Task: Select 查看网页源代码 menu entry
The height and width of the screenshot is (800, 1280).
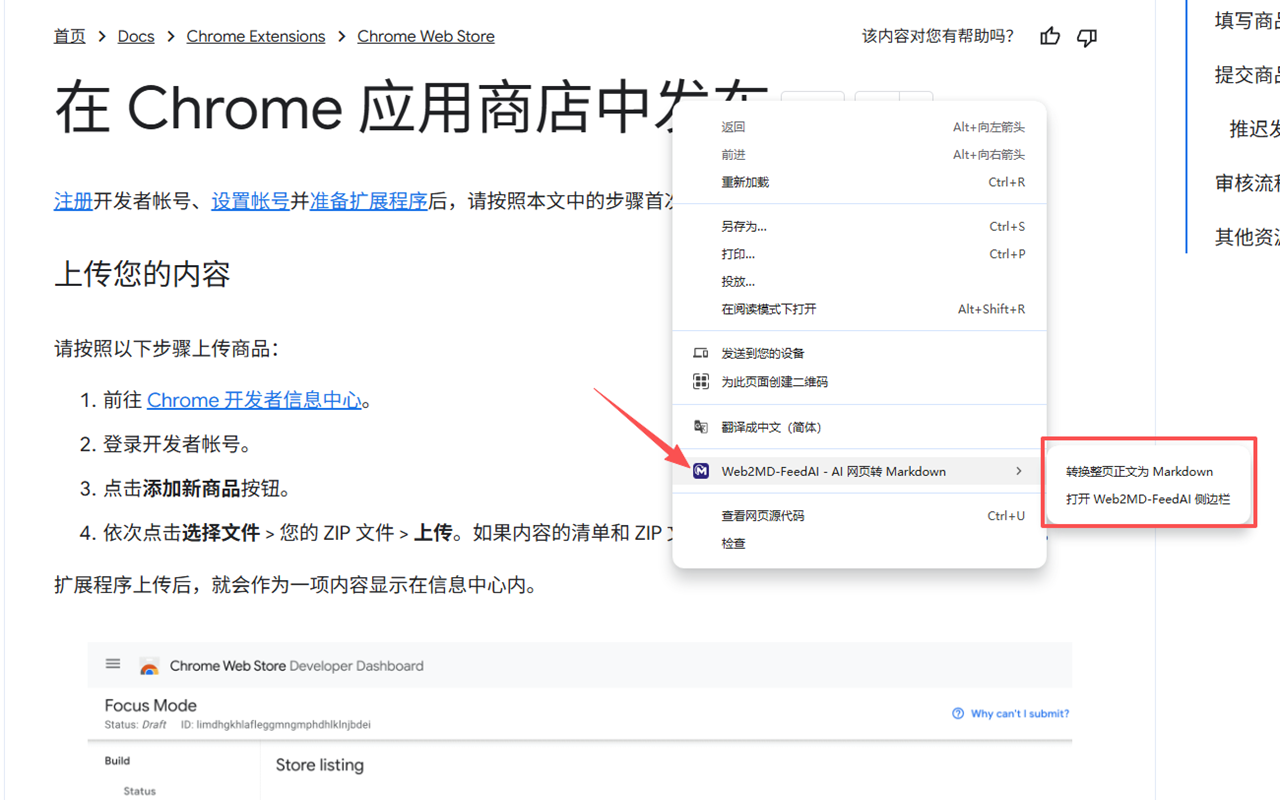Action: [859, 516]
